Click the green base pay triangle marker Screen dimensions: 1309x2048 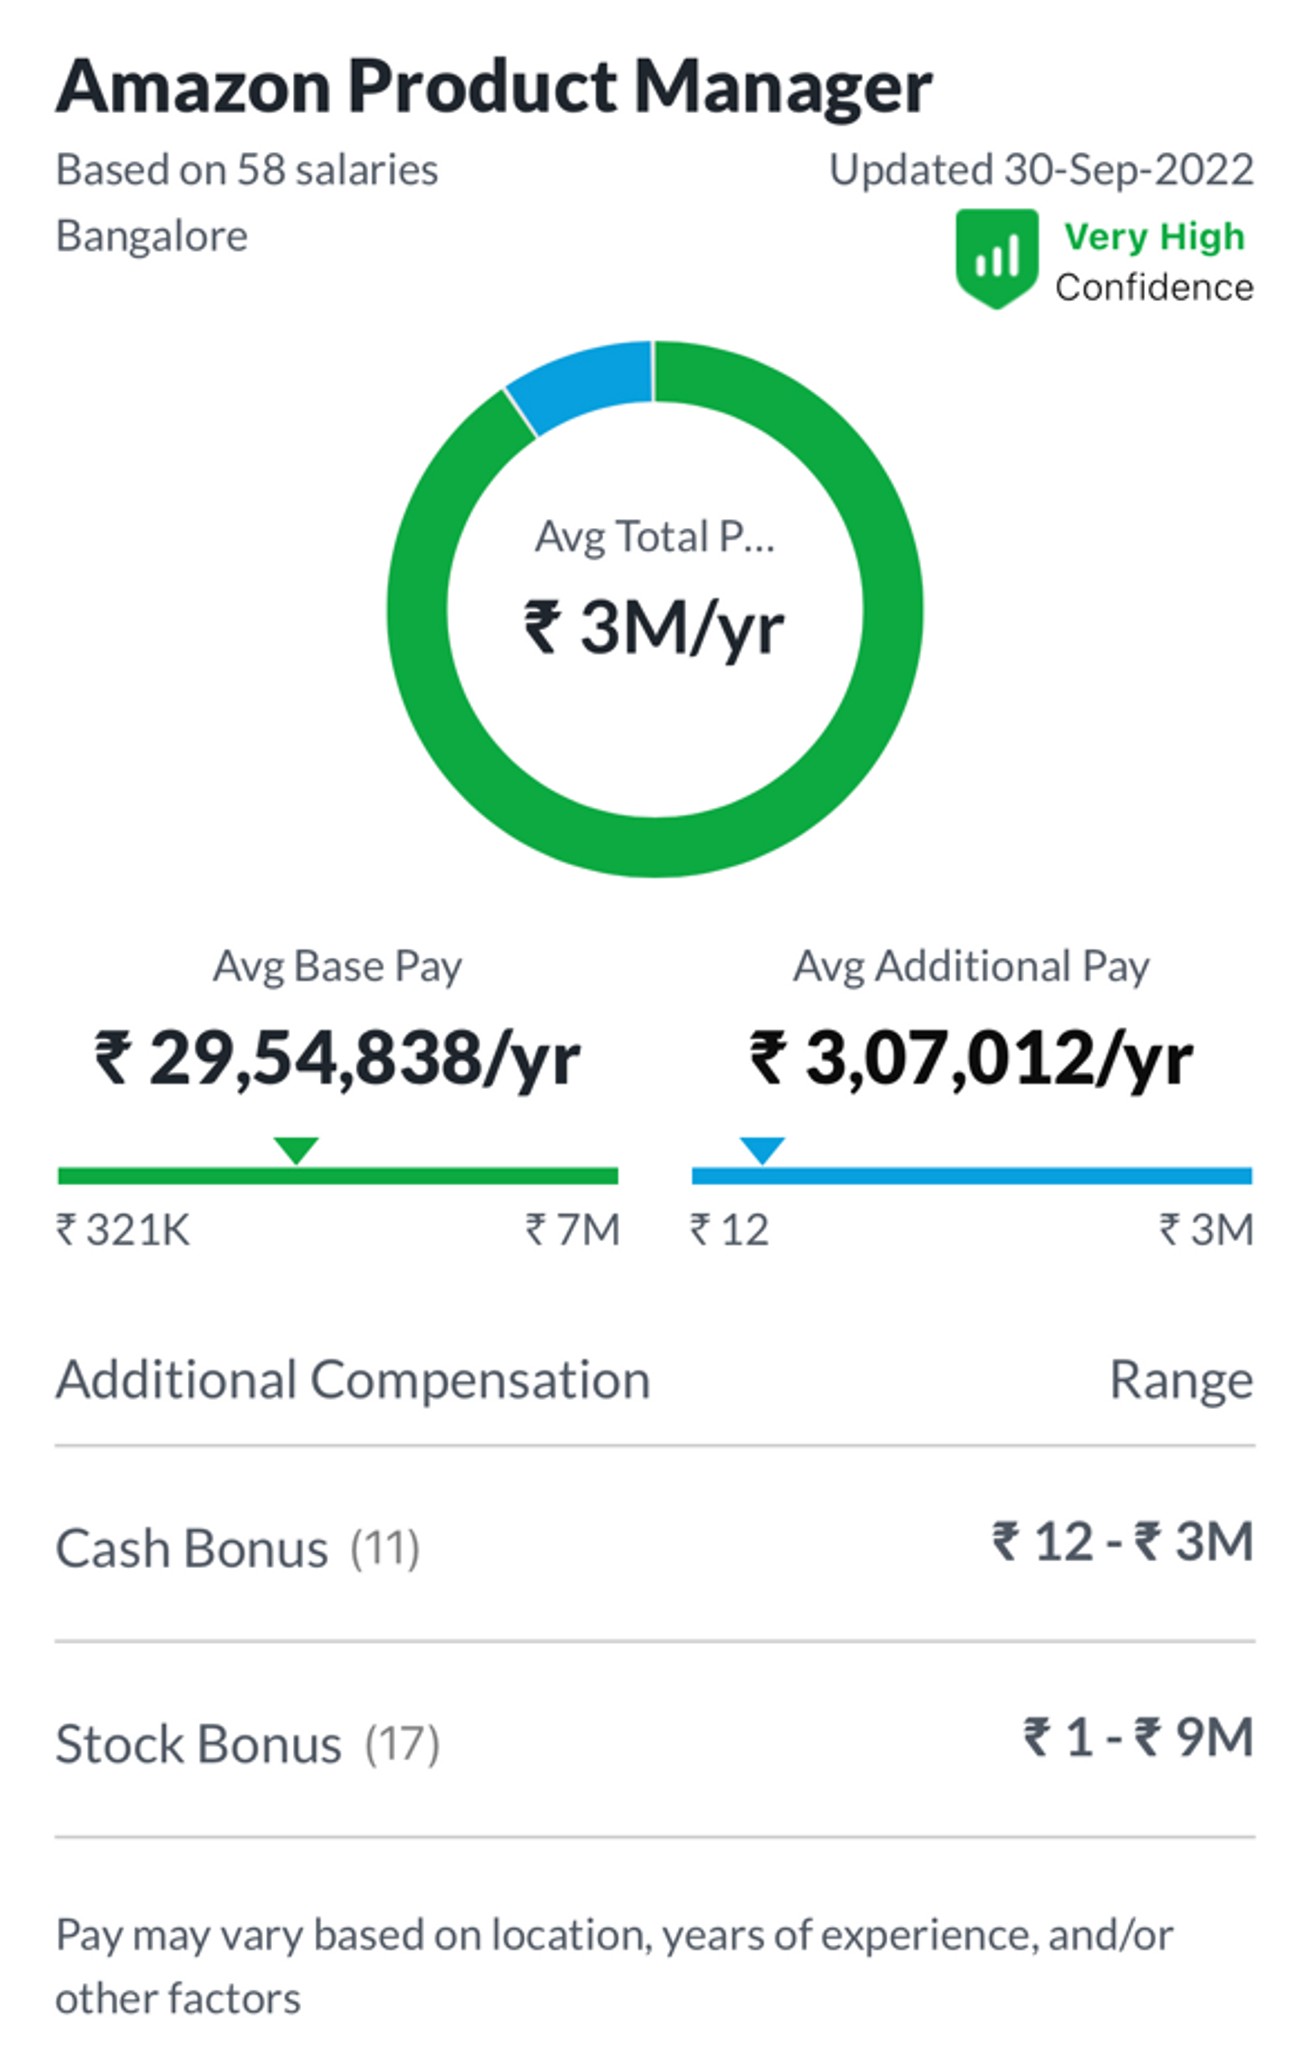click(296, 1151)
